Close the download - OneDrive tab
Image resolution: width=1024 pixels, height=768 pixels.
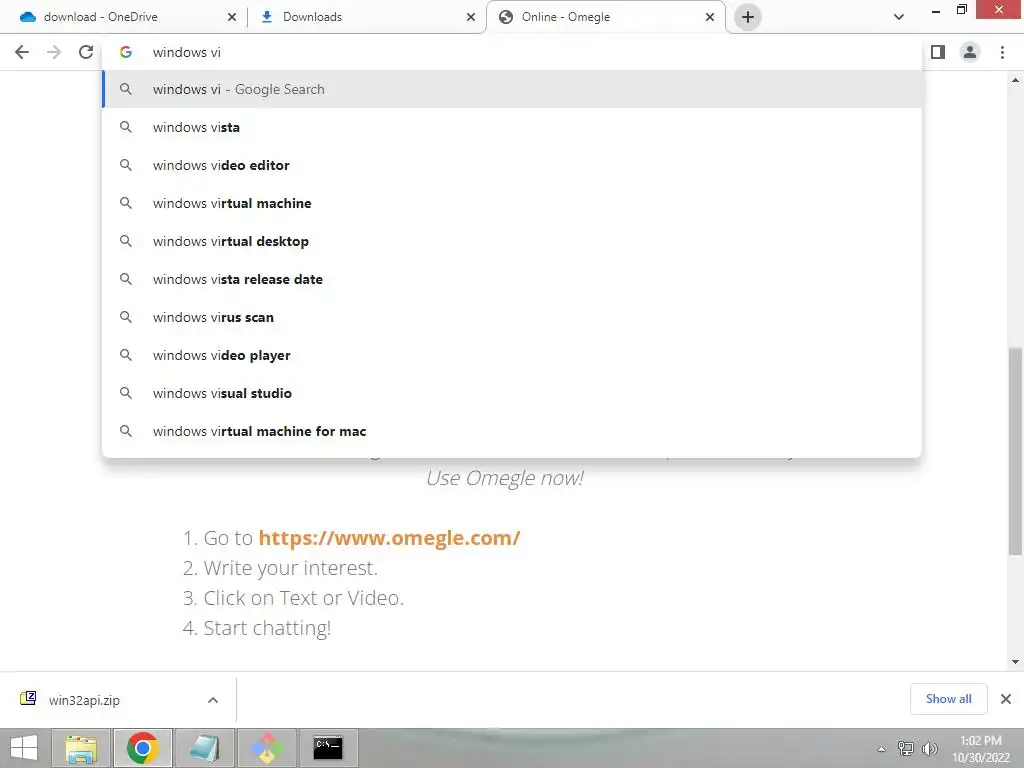pos(232,17)
